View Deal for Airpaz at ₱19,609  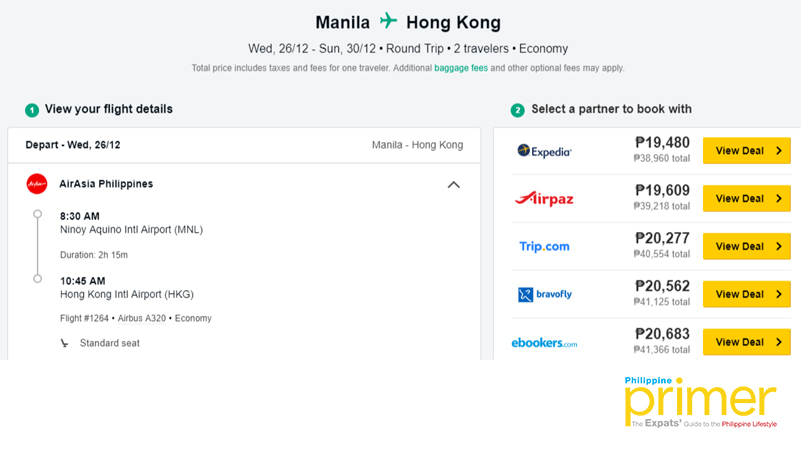pyautogui.click(x=746, y=198)
